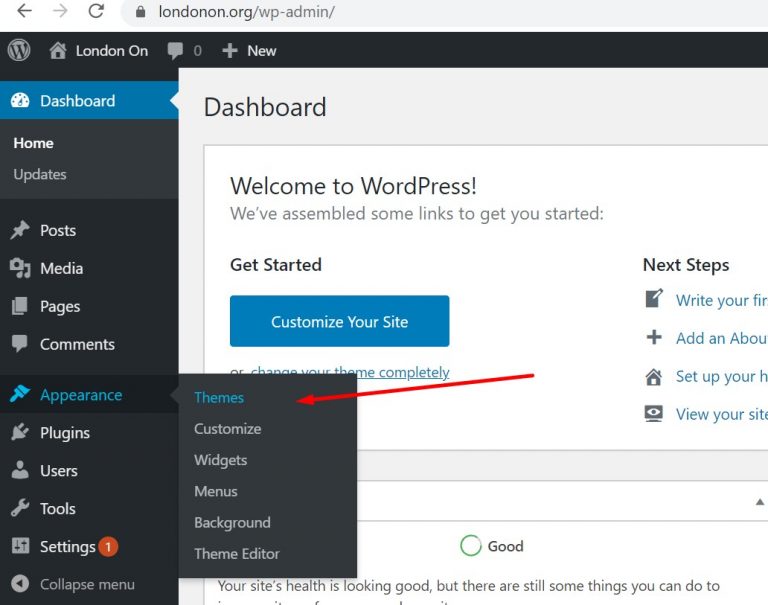Click the Dashboard gauge icon
Screen dimensions: 768x605
click(x=20, y=100)
